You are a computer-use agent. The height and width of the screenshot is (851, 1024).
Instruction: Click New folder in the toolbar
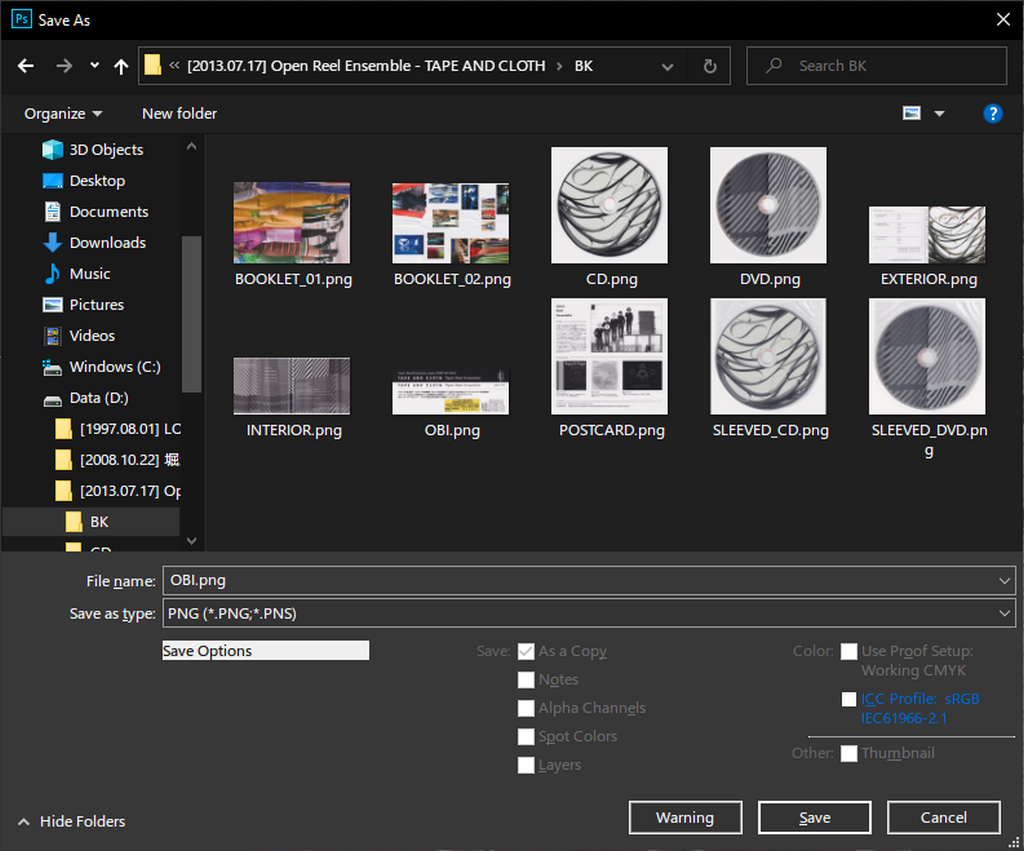pos(179,113)
